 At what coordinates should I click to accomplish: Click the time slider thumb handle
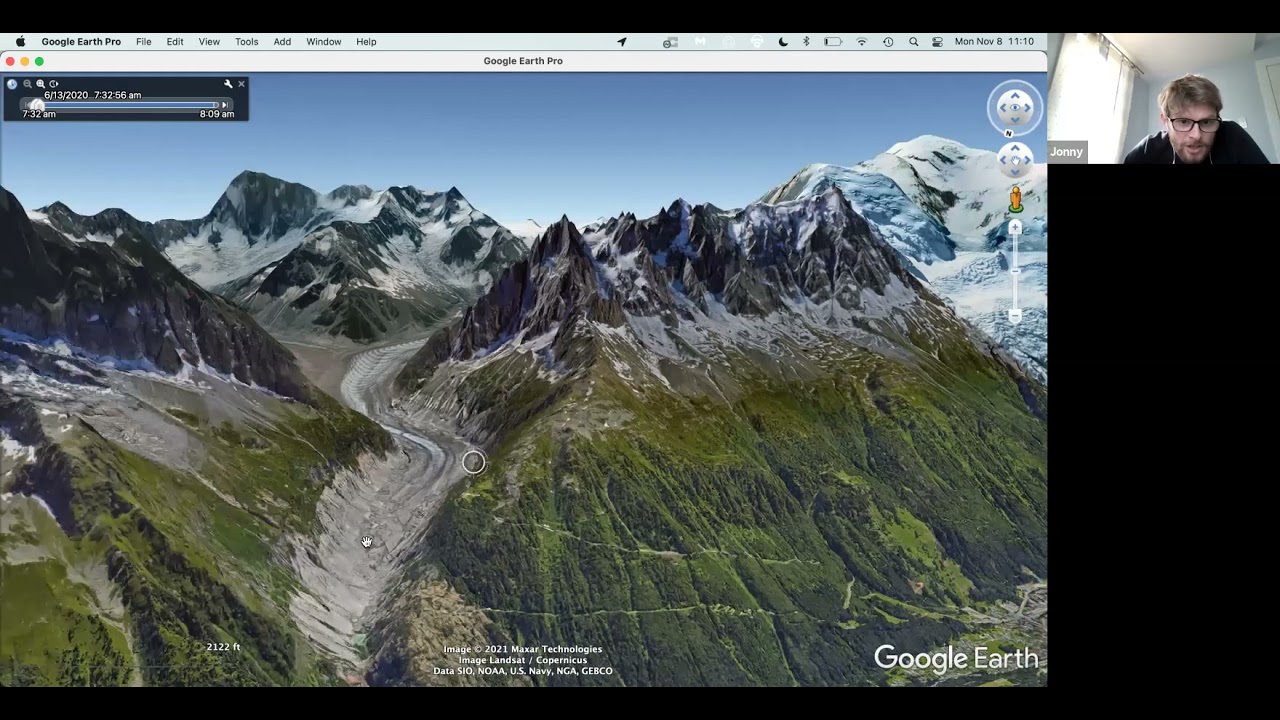pos(38,105)
